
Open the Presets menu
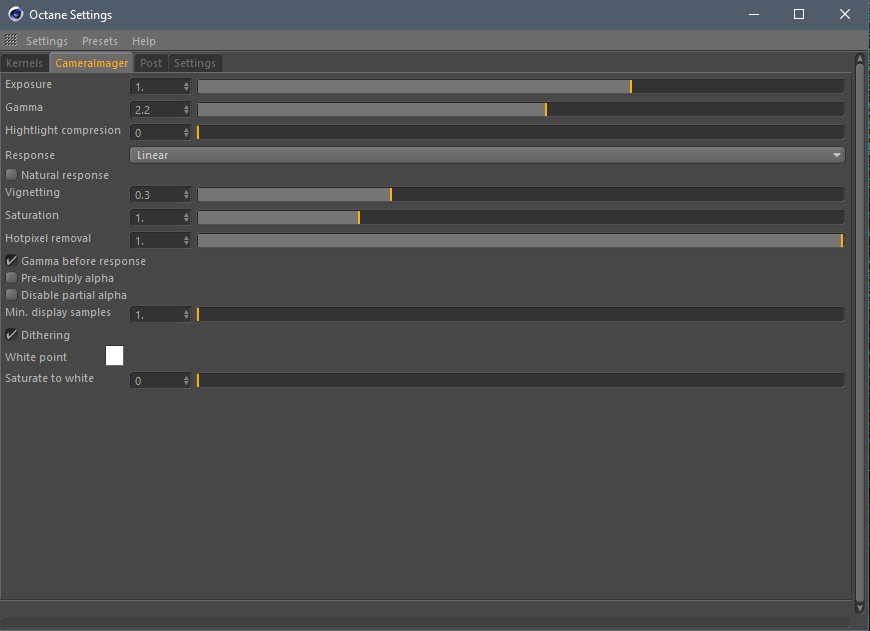click(100, 41)
